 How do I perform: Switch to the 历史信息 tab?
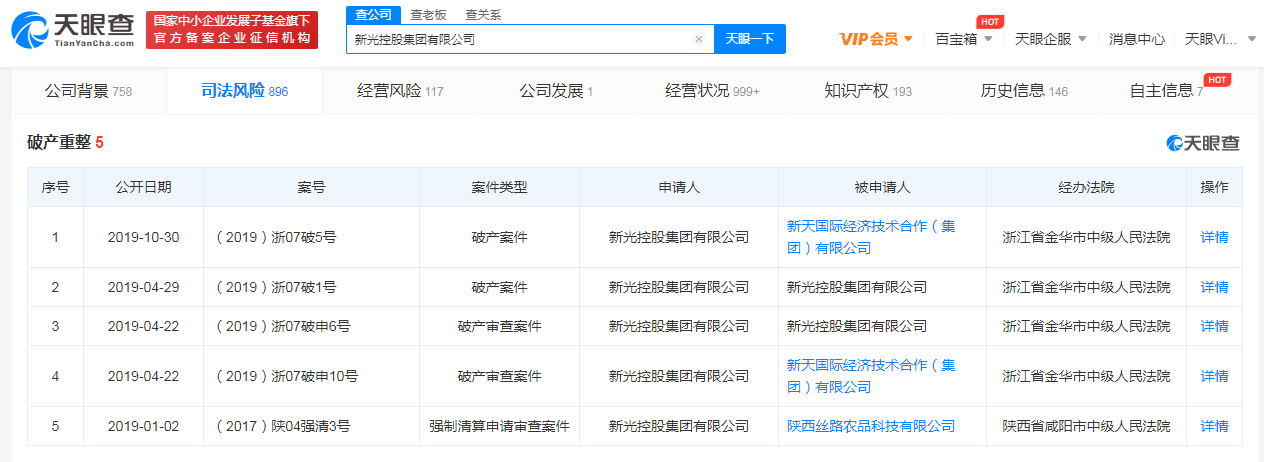(x=1024, y=91)
